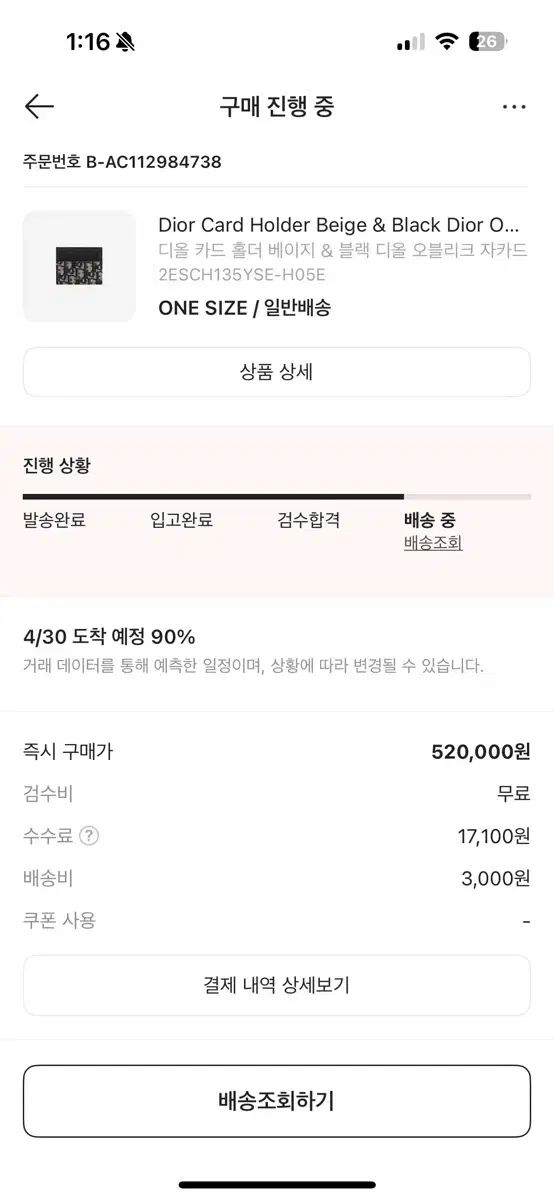The height and width of the screenshot is (1200, 554).
Task: Tap the Wi-Fi icon in status bar
Action: click(x=448, y=42)
